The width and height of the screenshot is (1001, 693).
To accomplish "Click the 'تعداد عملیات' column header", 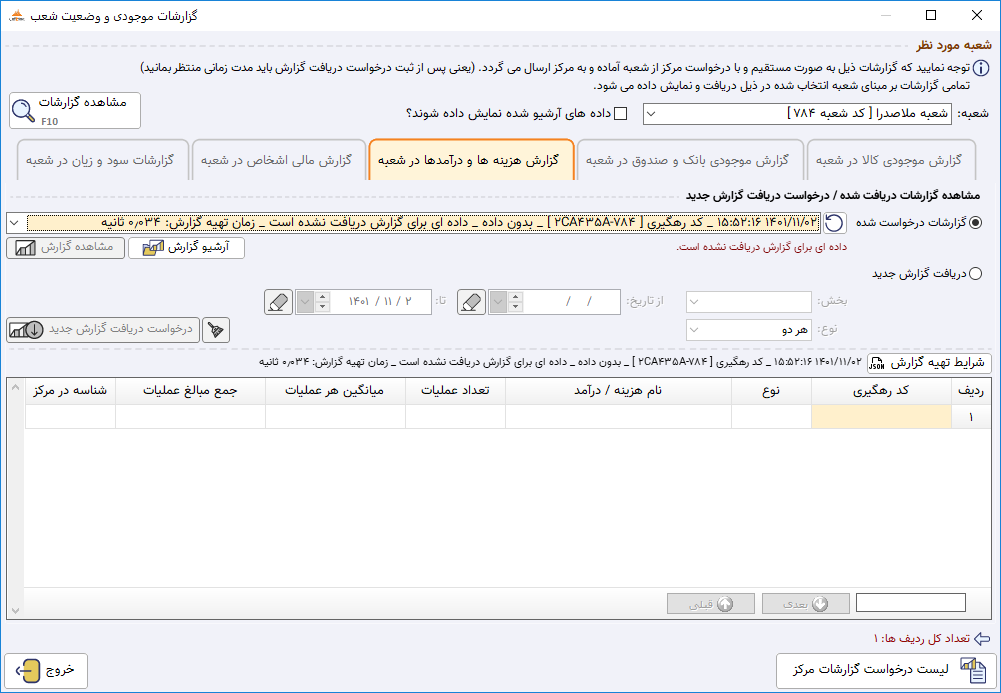I will pos(455,391).
